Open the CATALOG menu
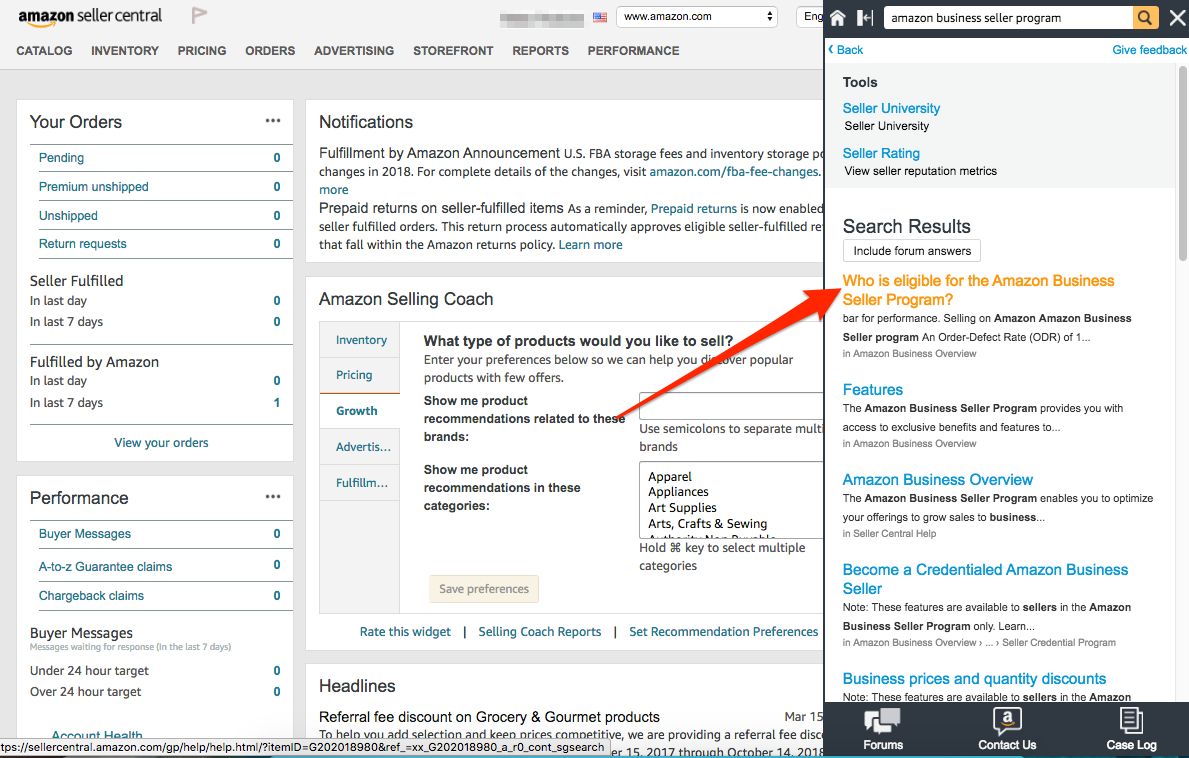This screenshot has width=1189, height=758. 45,51
